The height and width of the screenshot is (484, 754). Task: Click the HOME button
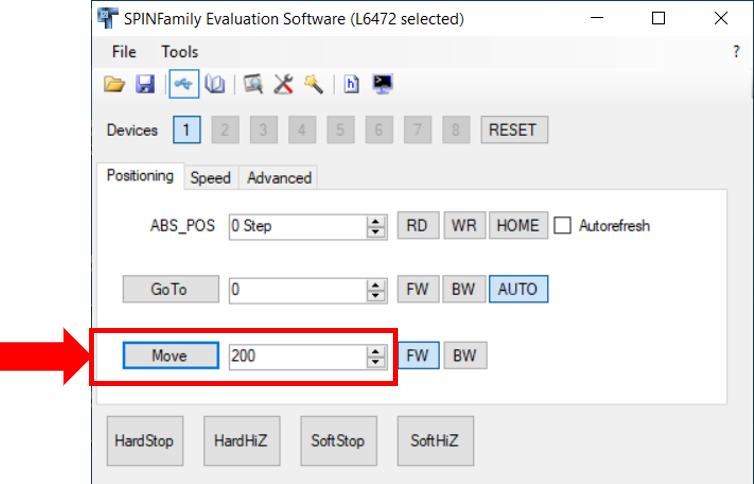click(518, 225)
